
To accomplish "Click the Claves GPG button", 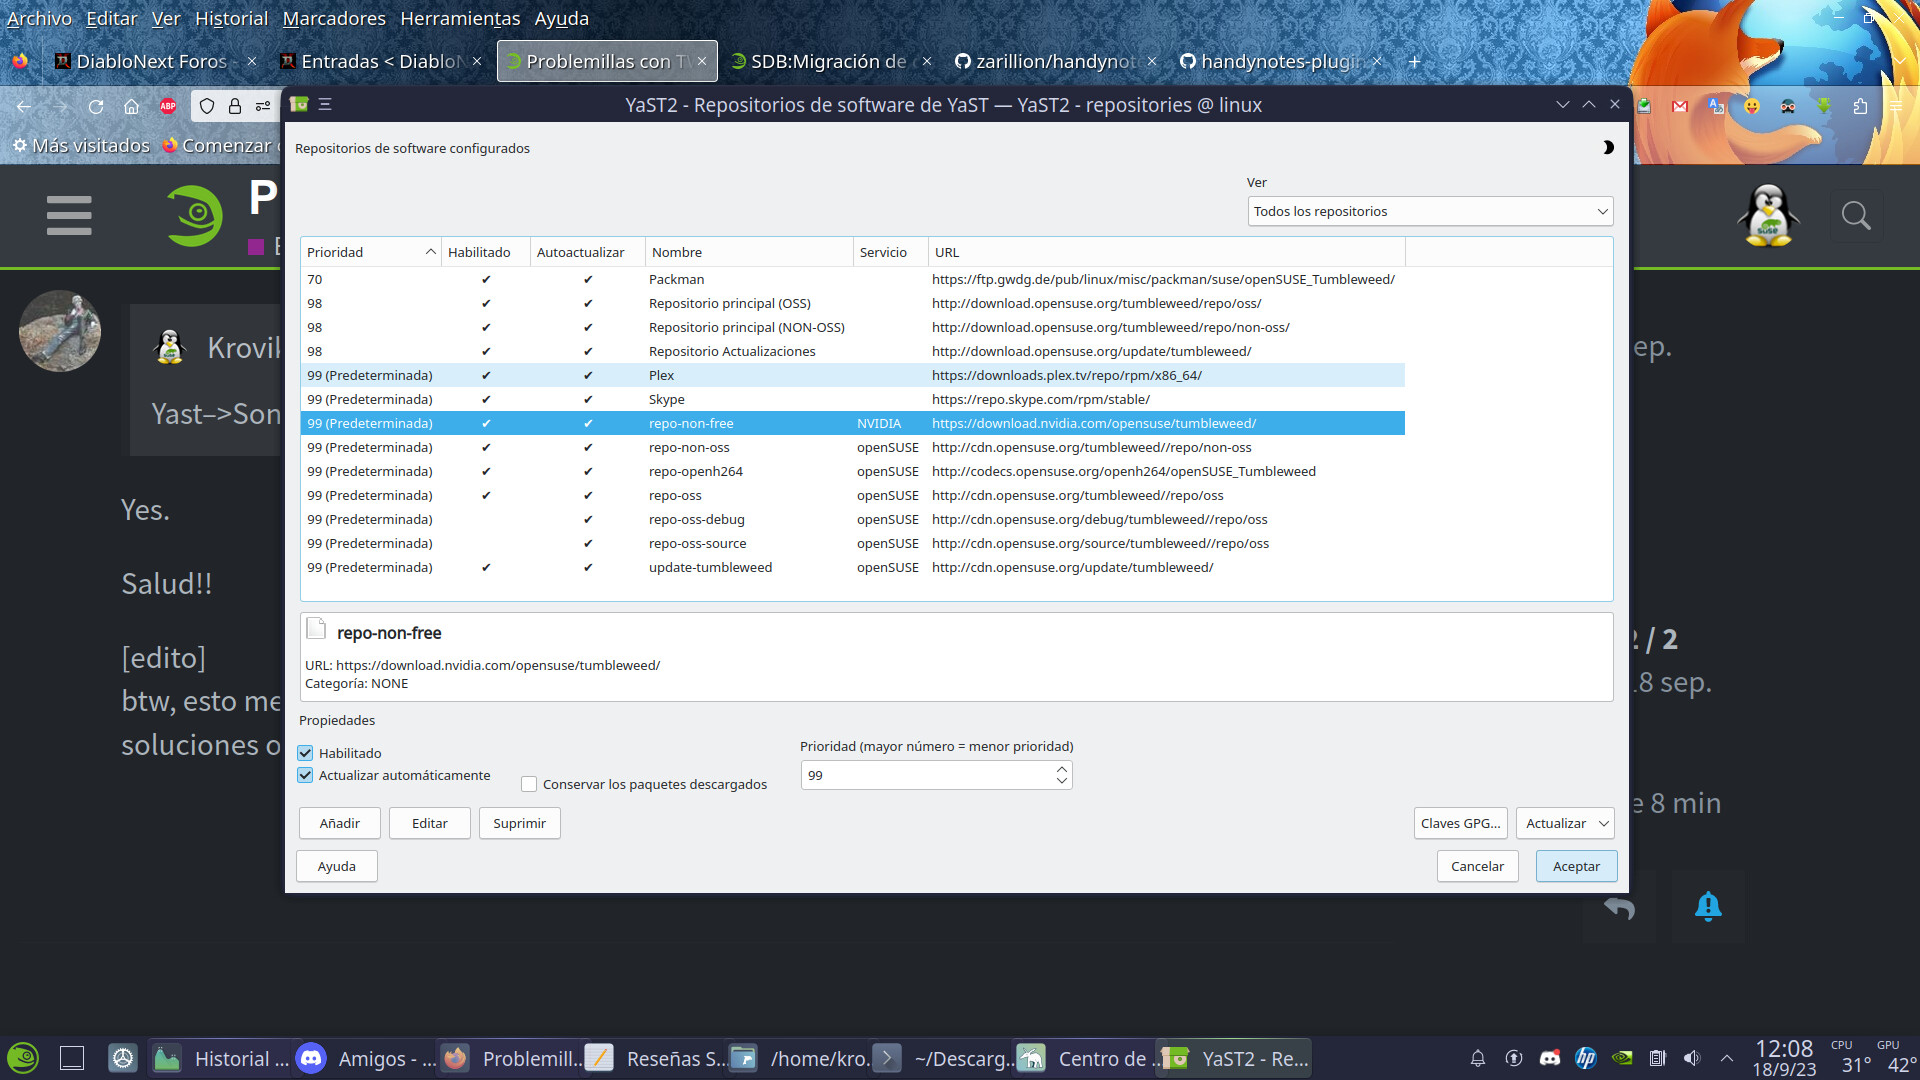I will coord(1460,823).
